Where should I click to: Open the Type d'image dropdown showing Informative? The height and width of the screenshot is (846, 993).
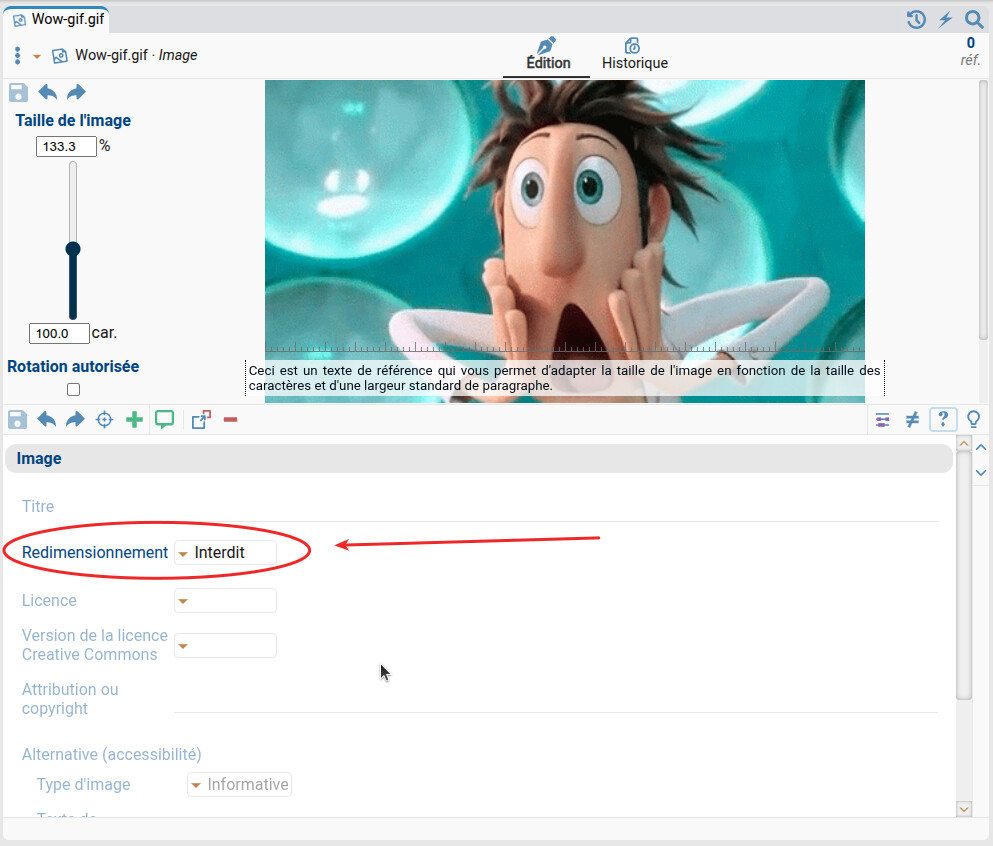coord(239,785)
